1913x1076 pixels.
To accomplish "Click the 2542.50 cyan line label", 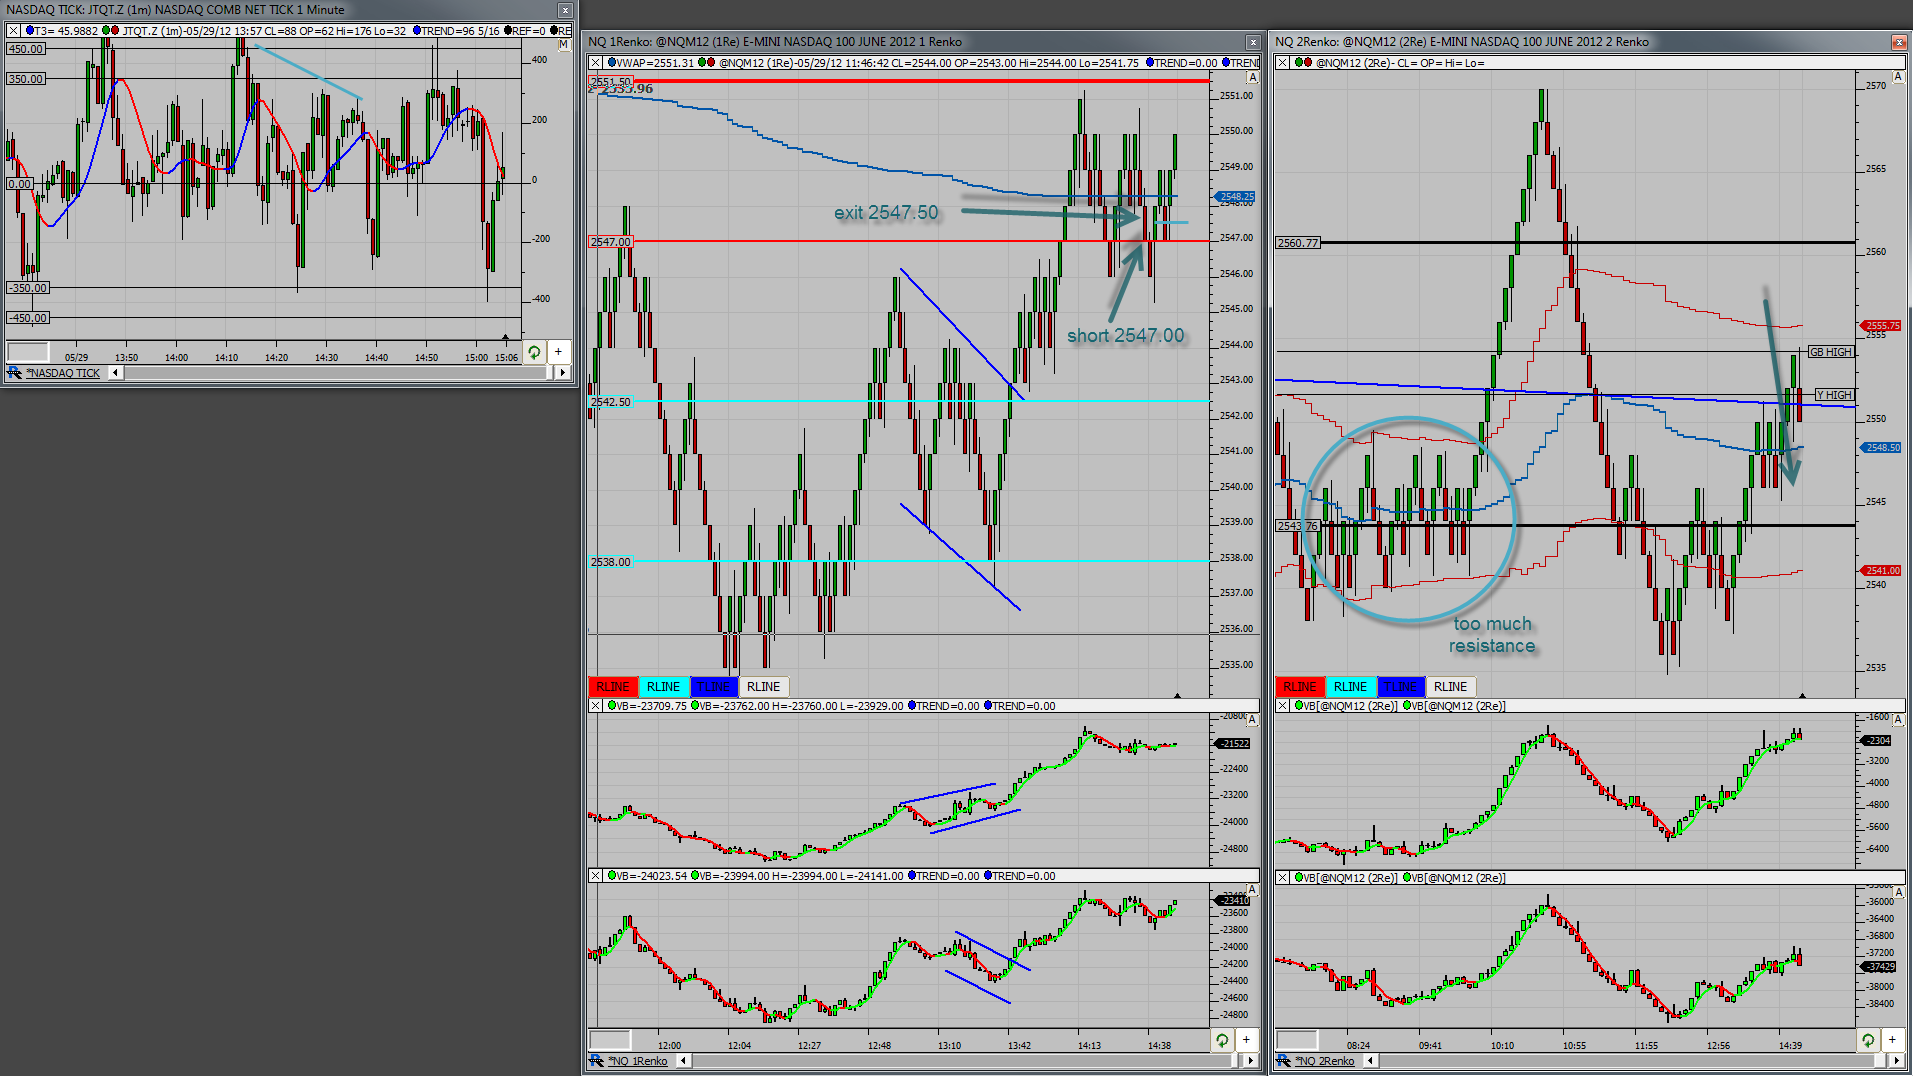I will coord(610,402).
